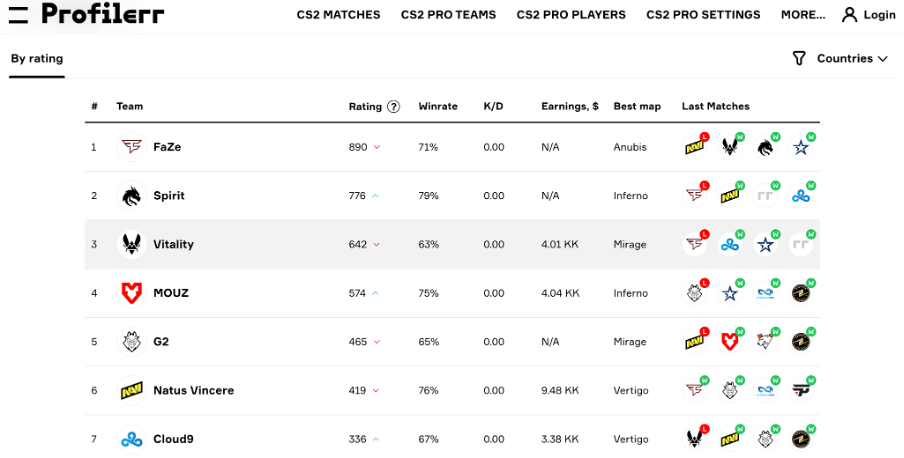Viewport: 904px width, 458px height.
Task: Click the FaZe team logo
Action: [x=131, y=147]
